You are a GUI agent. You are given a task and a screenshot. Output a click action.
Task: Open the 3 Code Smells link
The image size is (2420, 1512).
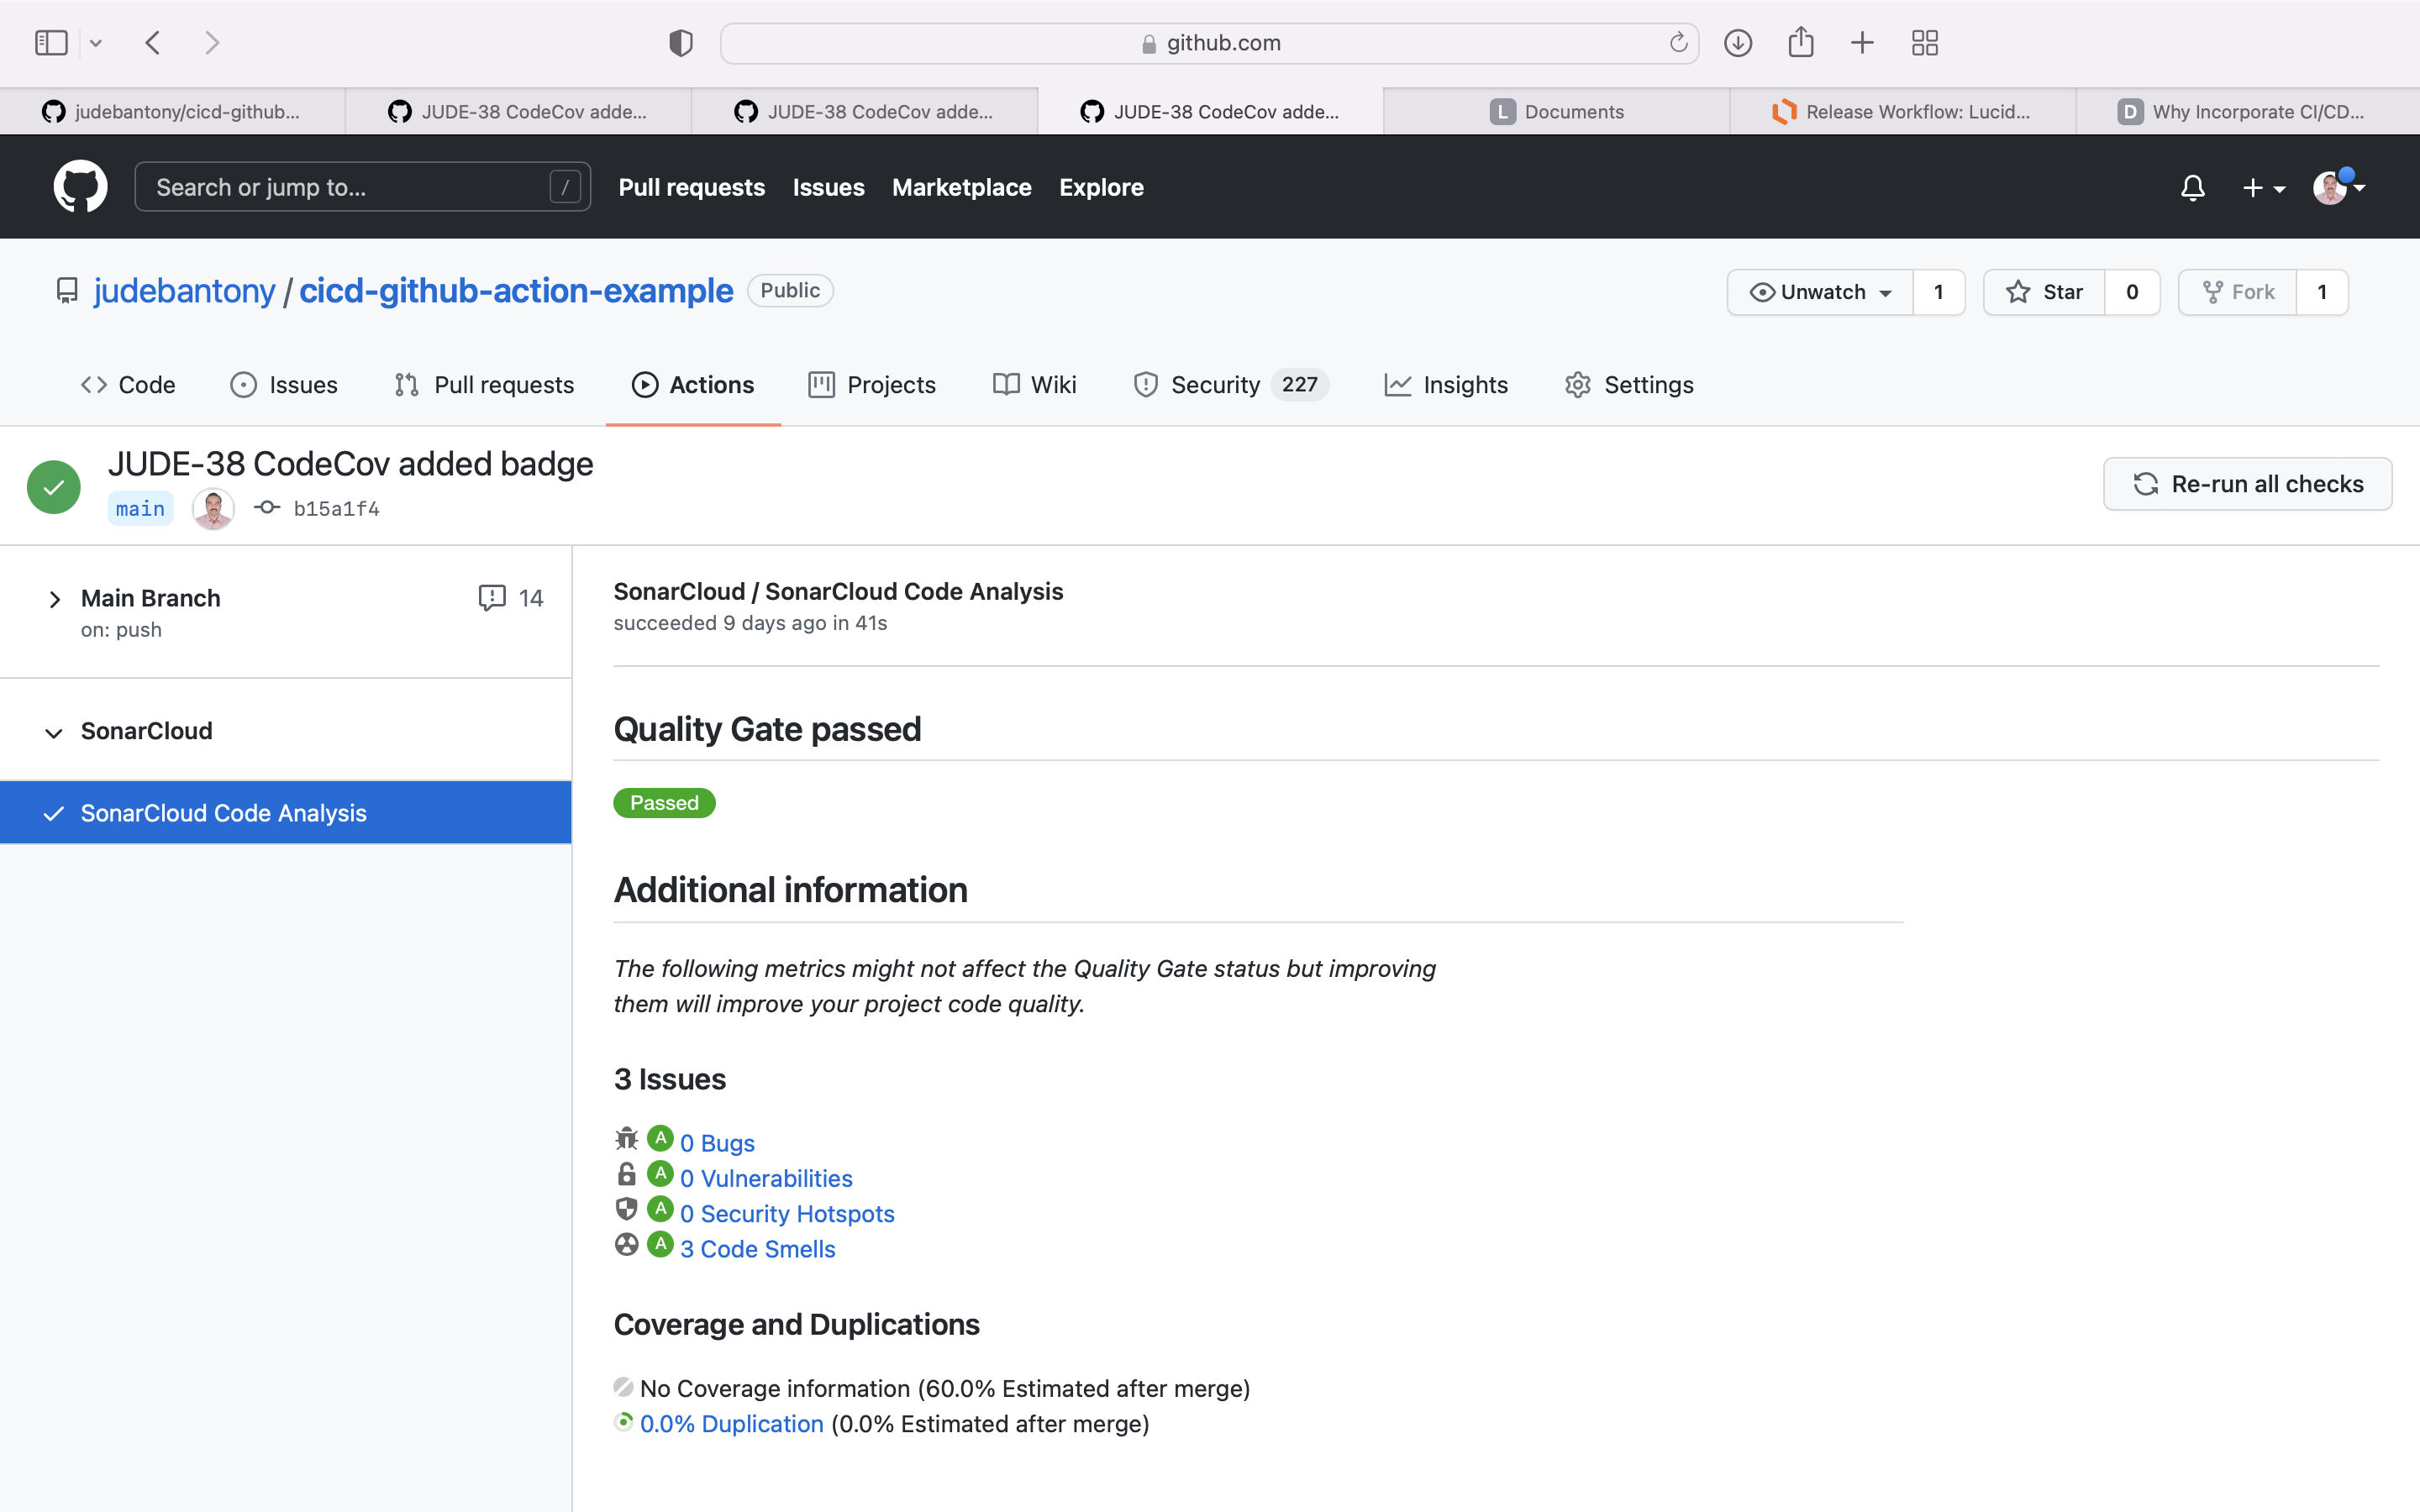(x=757, y=1249)
